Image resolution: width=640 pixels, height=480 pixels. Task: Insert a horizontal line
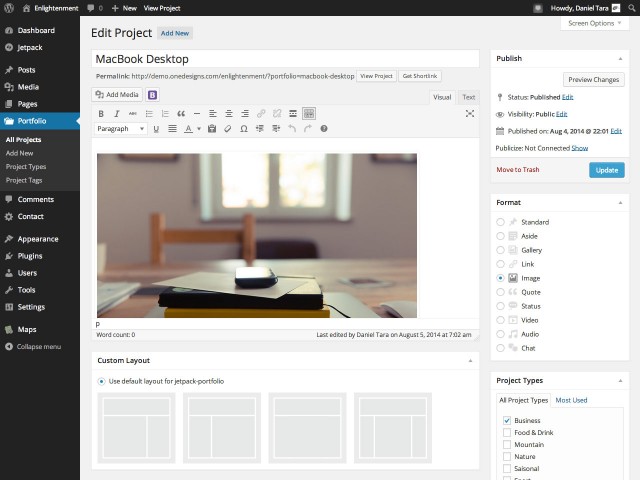(197, 114)
